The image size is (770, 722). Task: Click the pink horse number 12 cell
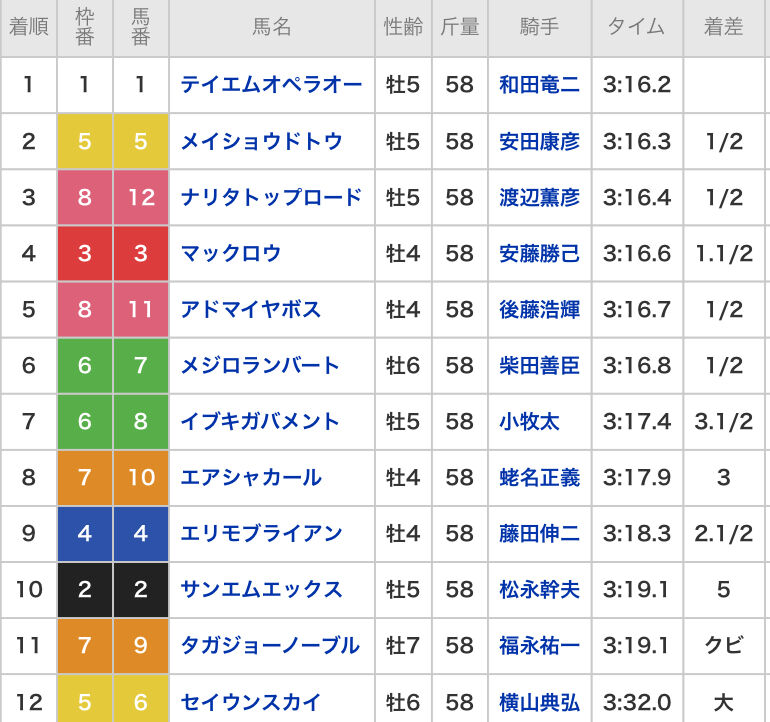click(x=141, y=197)
